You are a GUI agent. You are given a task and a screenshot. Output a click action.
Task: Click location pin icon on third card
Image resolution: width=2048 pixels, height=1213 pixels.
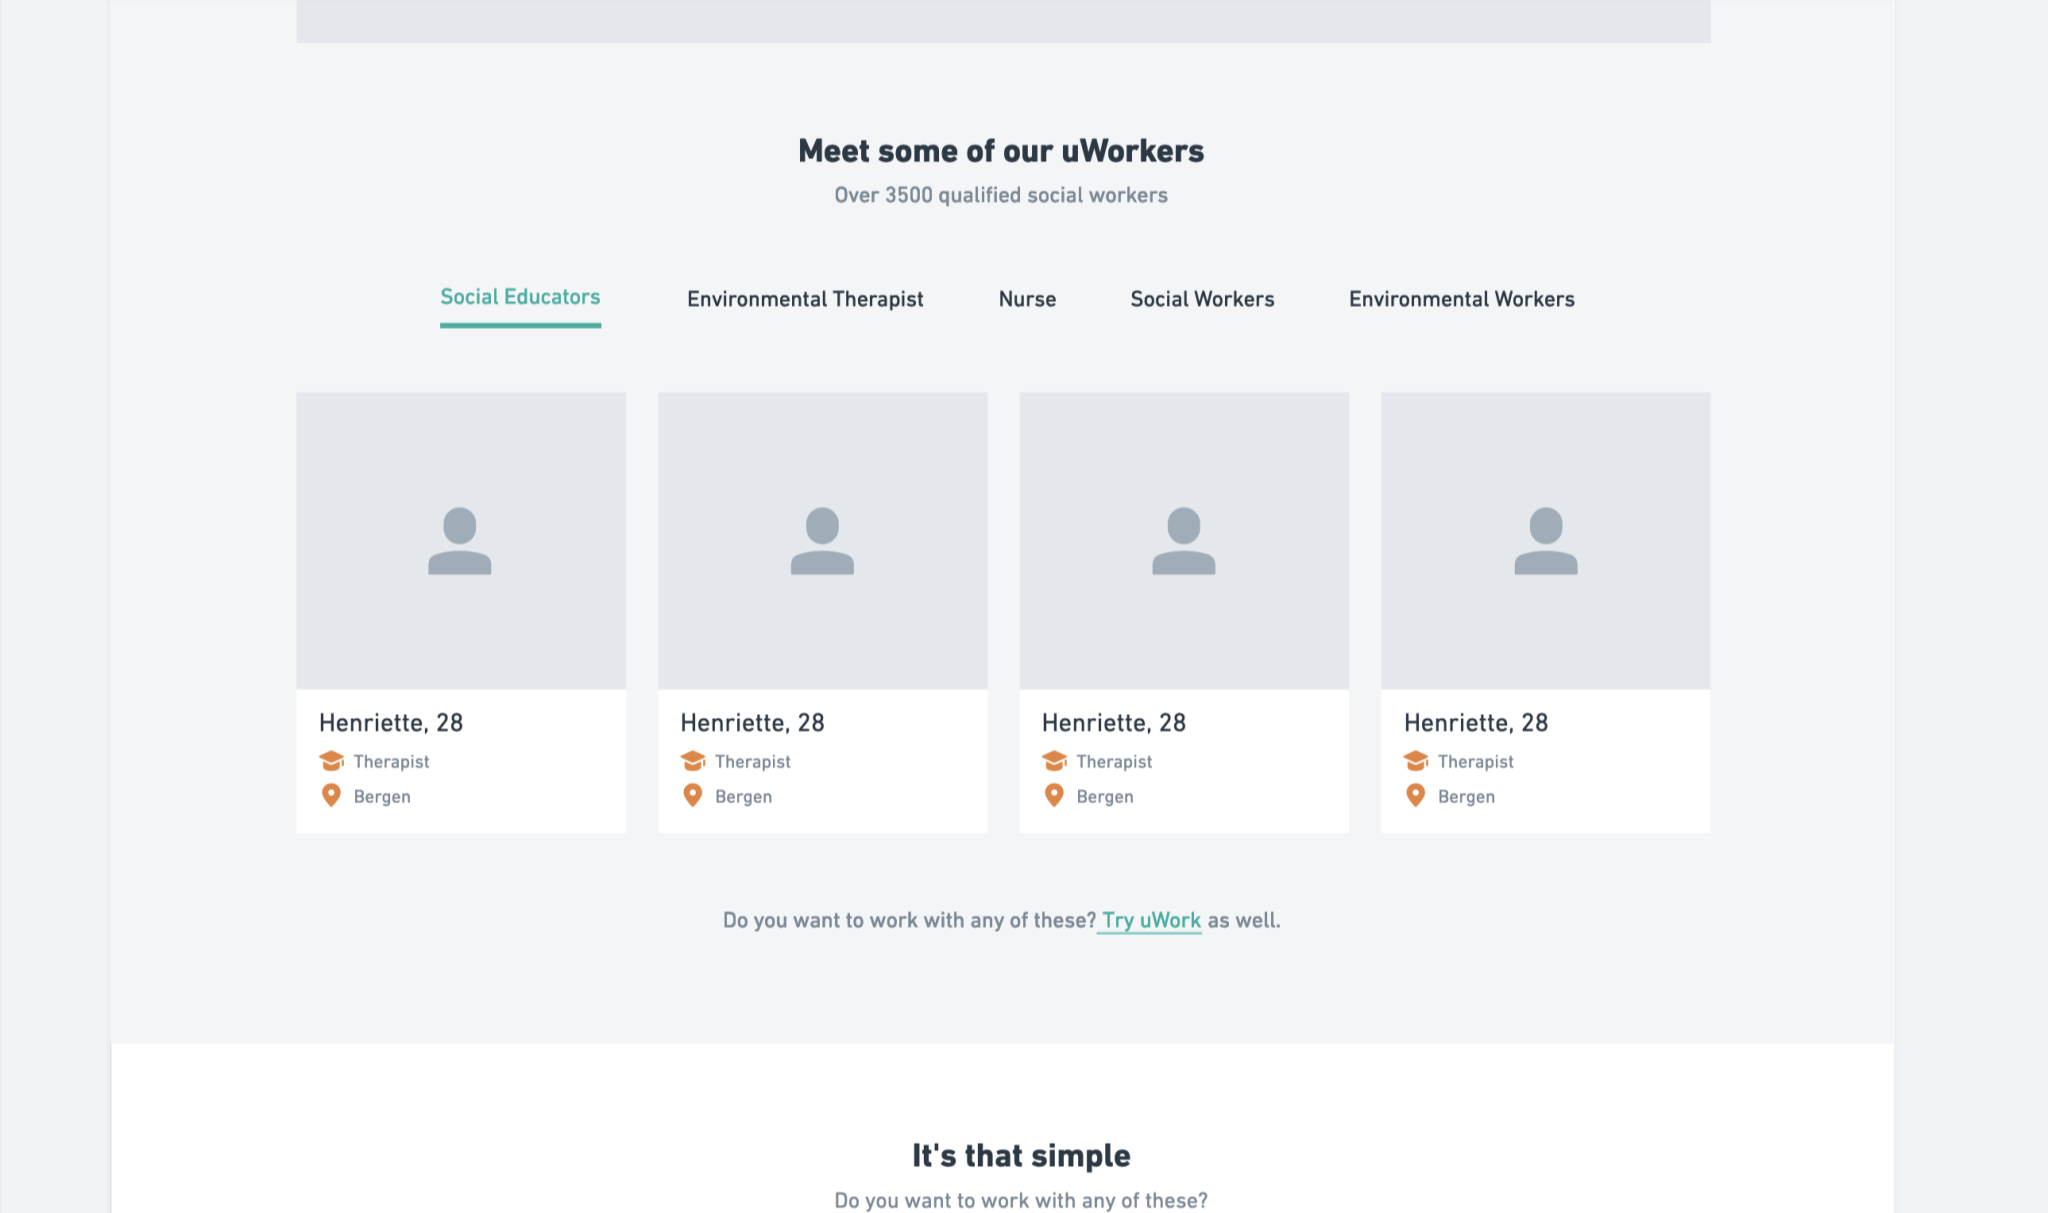click(1054, 796)
